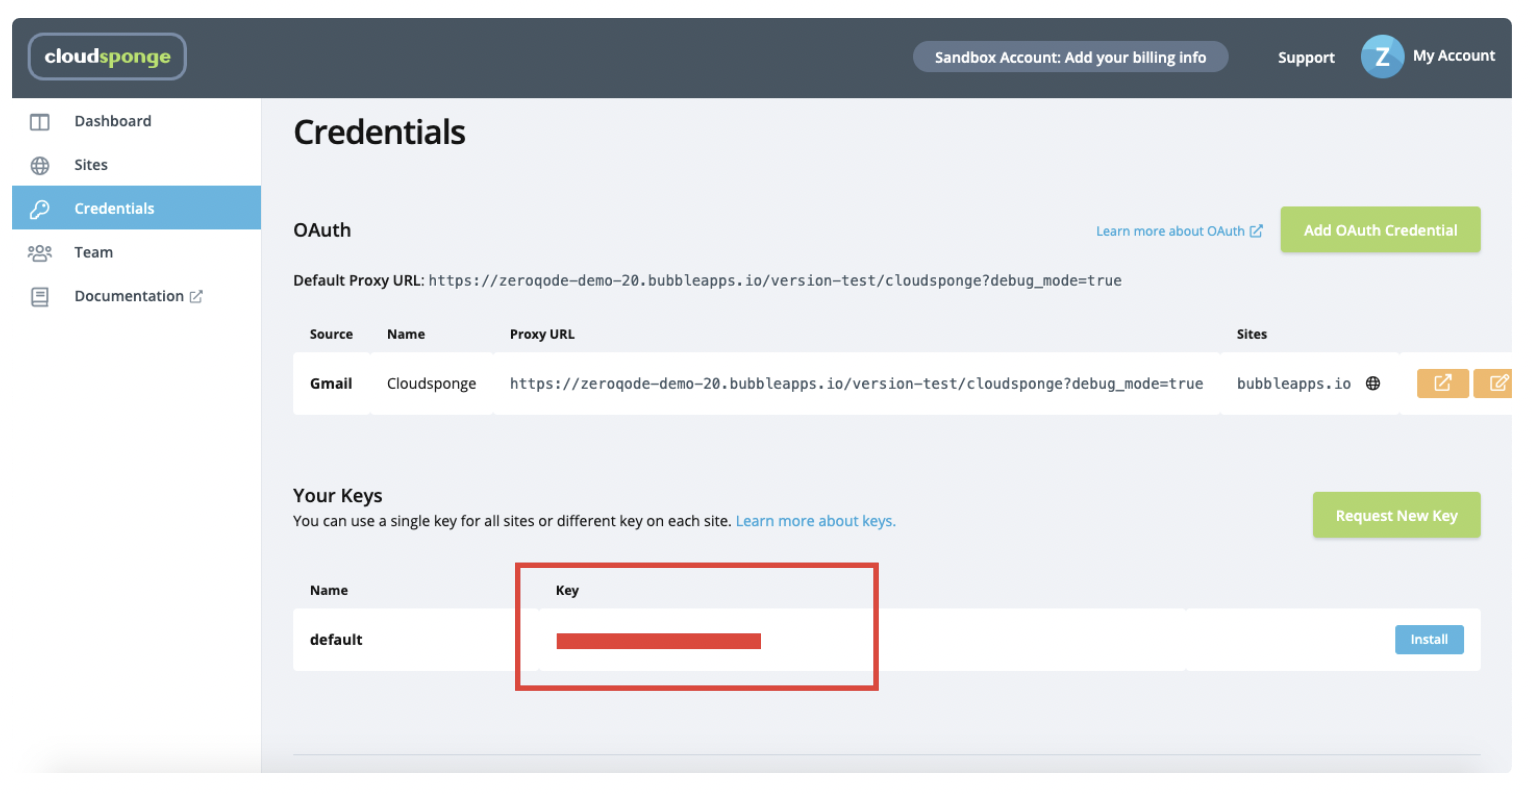Click the book icon beside Documentation
Viewport: 1532px width, 794px height.
point(40,297)
